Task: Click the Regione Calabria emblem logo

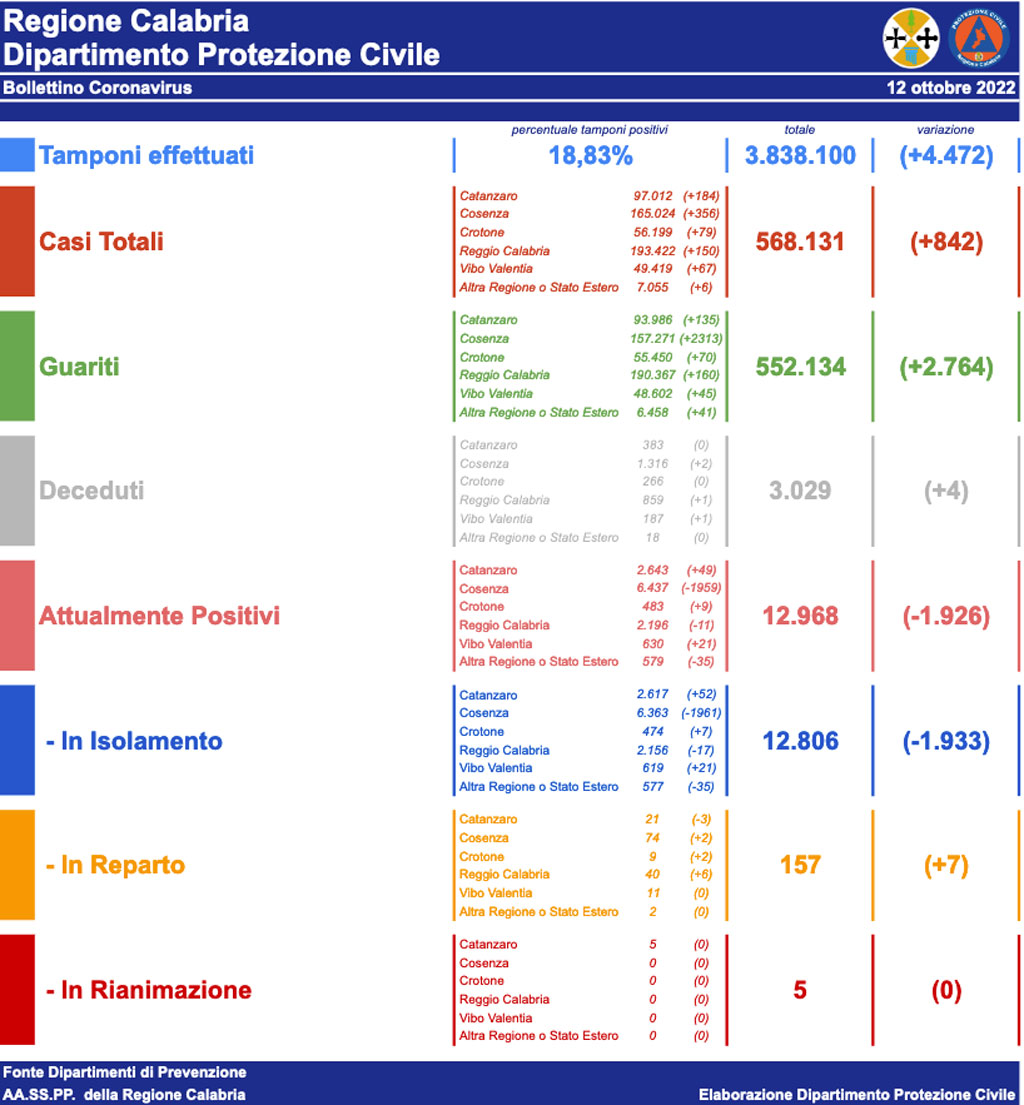Action: click(x=910, y=38)
